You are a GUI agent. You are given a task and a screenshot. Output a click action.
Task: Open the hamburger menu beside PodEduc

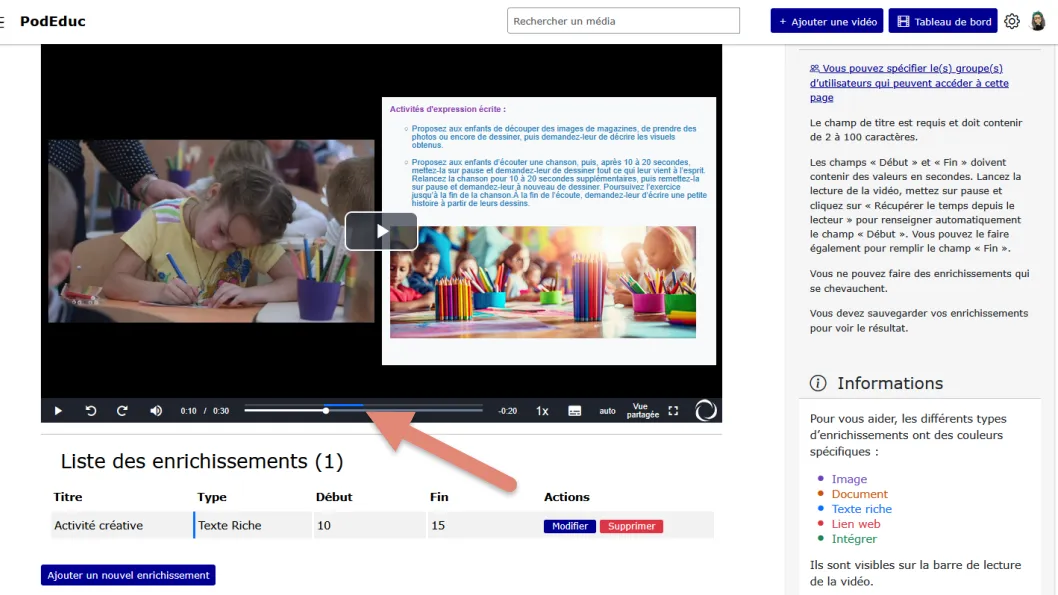[x=2, y=22]
